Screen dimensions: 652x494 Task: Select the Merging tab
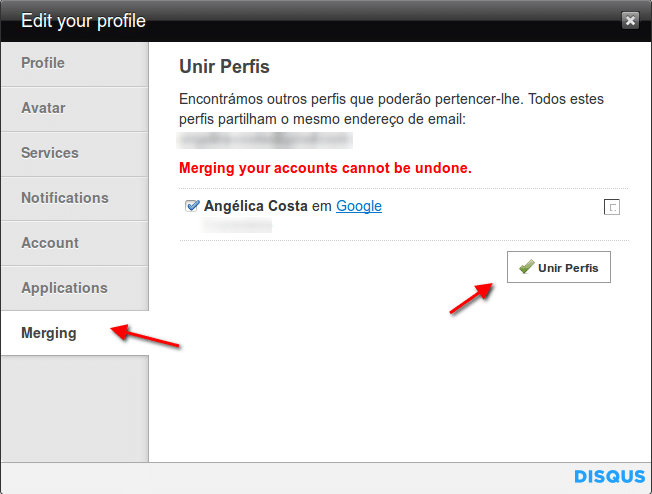[49, 333]
